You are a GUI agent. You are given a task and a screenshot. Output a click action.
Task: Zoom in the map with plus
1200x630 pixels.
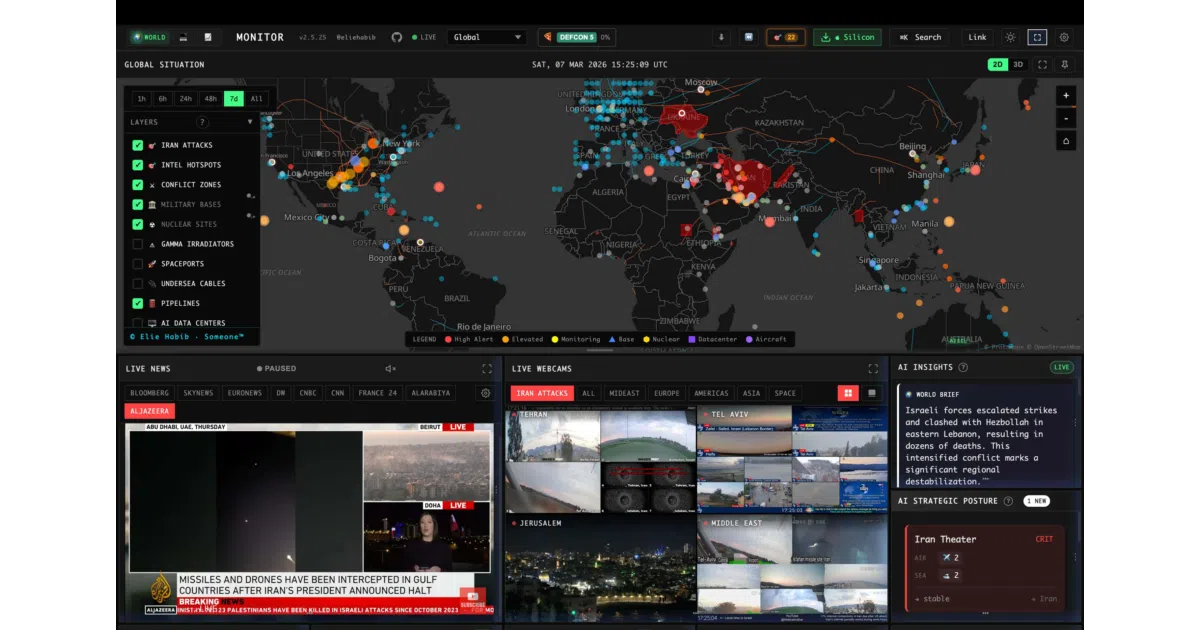coord(1066,95)
